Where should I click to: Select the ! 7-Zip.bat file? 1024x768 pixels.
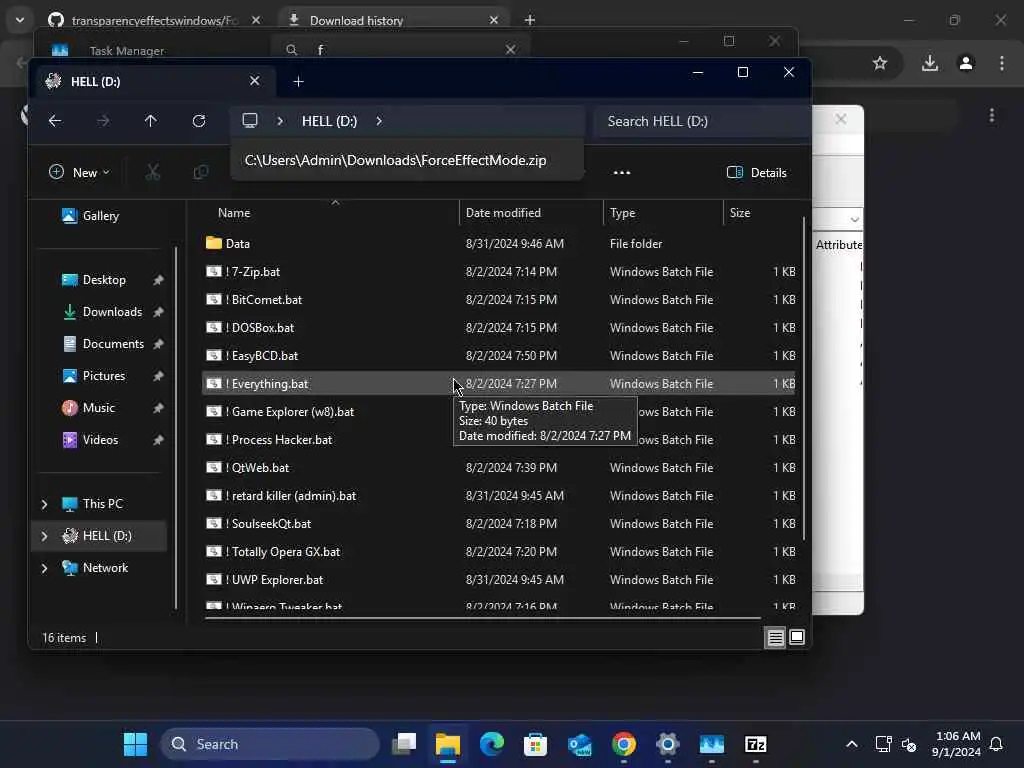498,272
